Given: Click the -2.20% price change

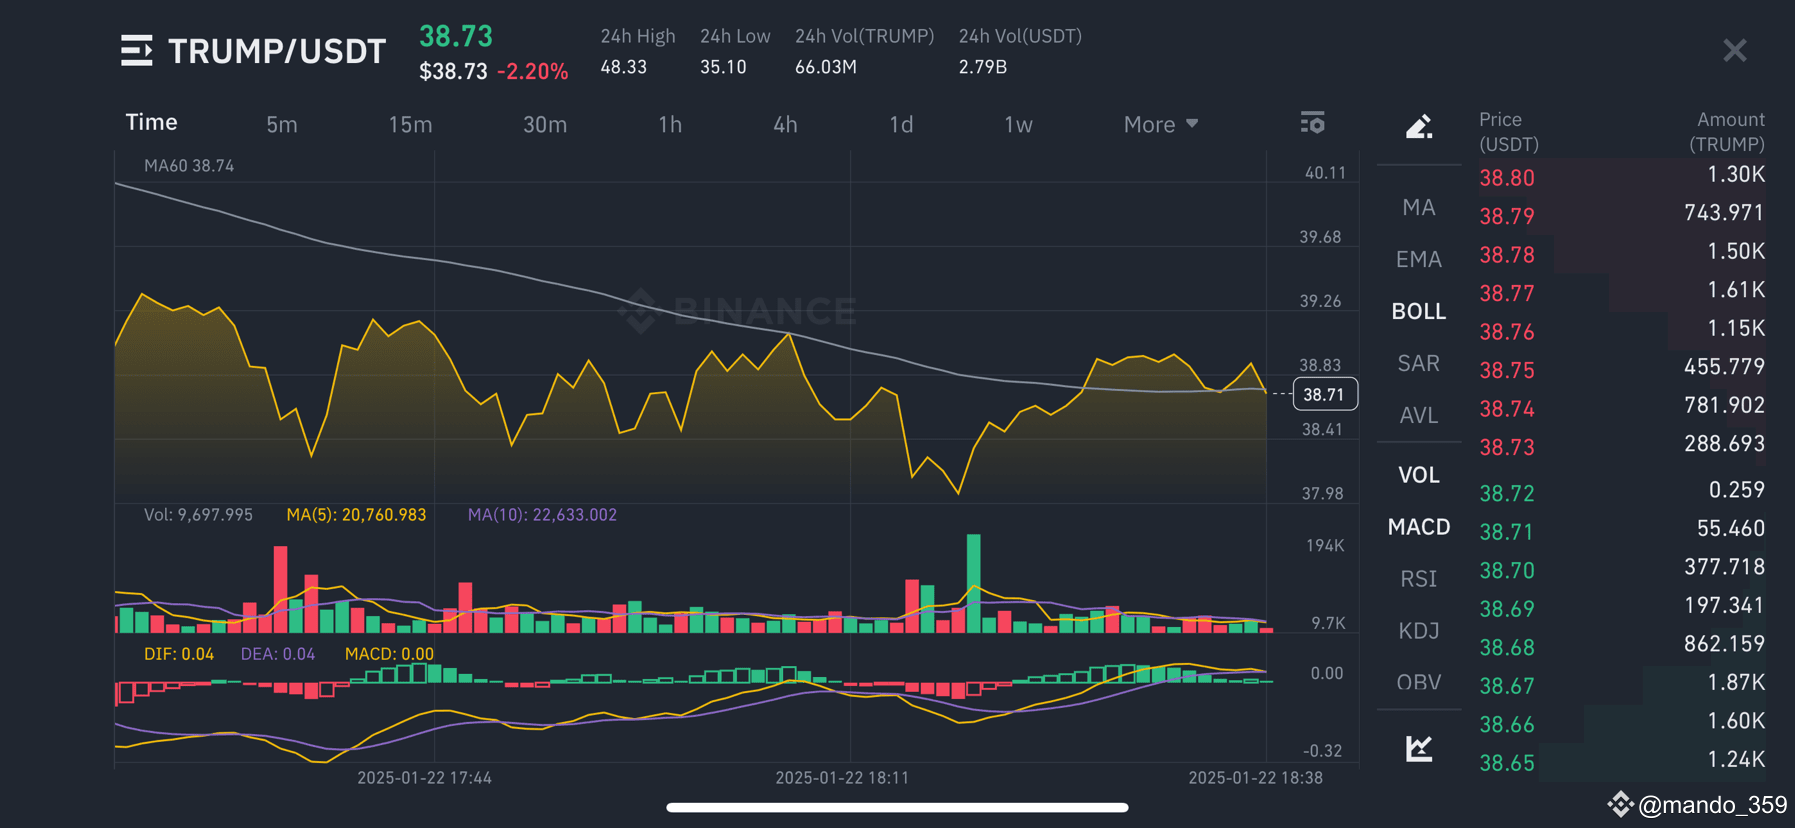Looking at the screenshot, I should (533, 72).
